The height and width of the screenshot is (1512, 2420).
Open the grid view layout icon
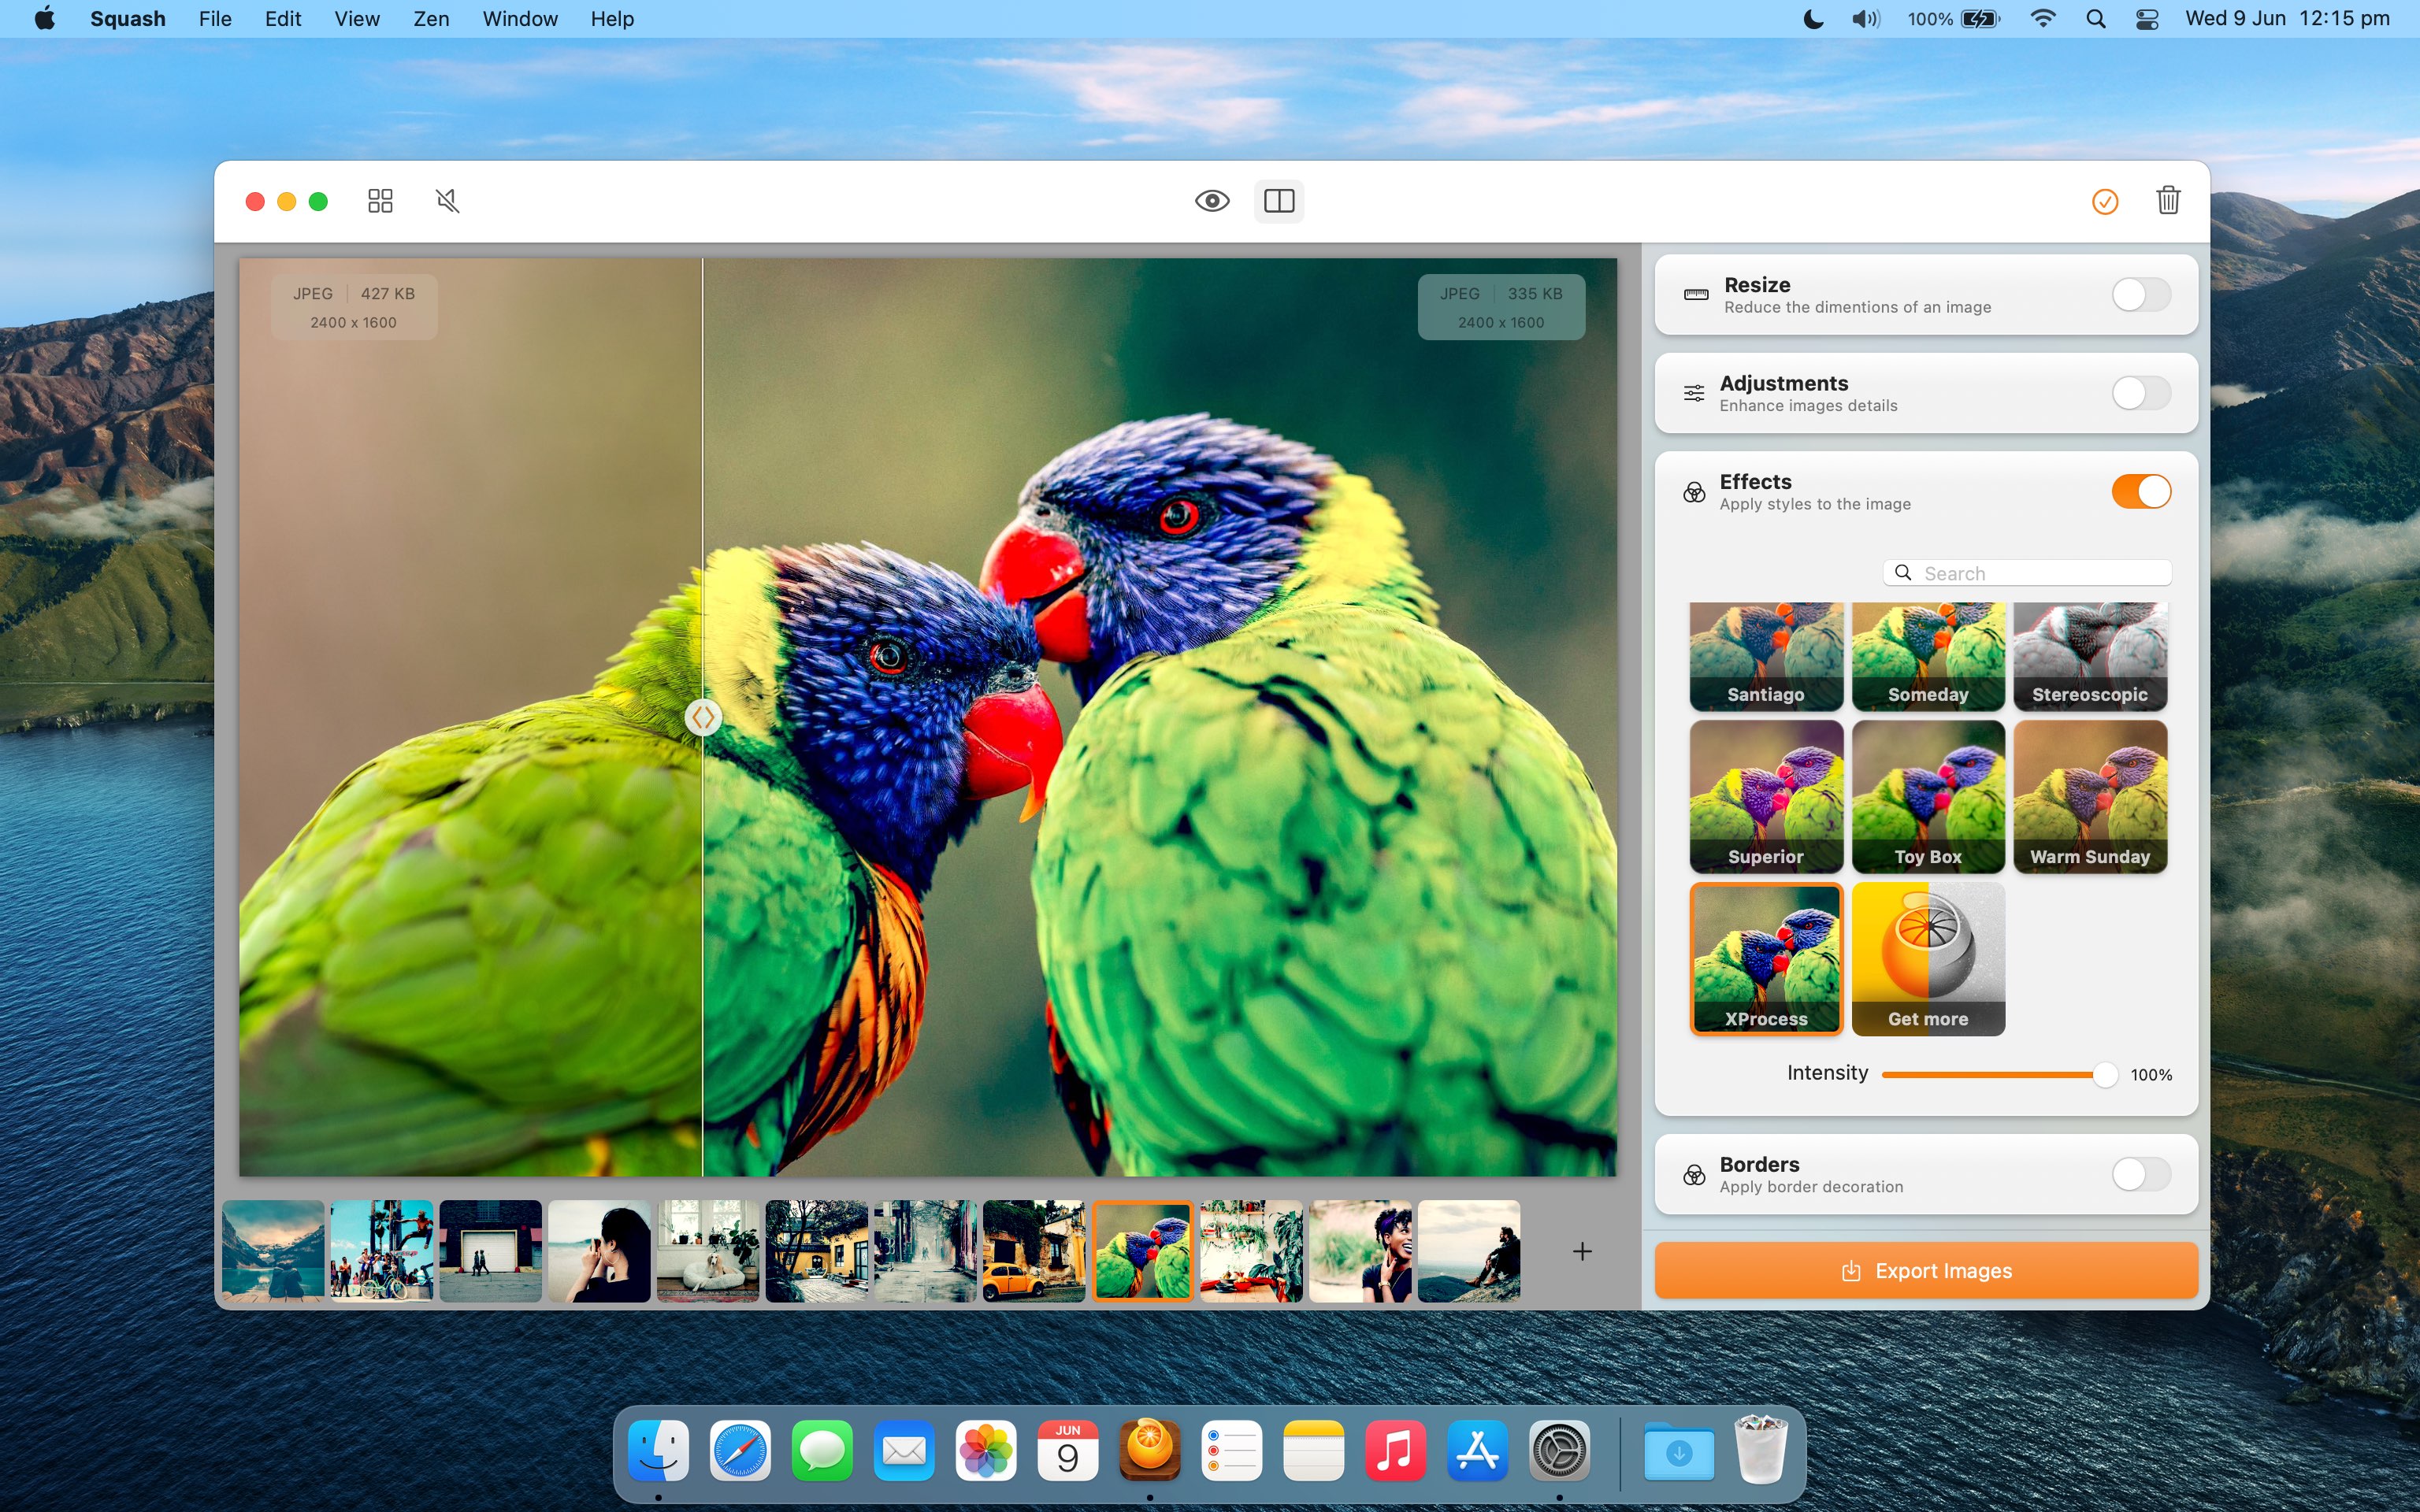(x=380, y=201)
